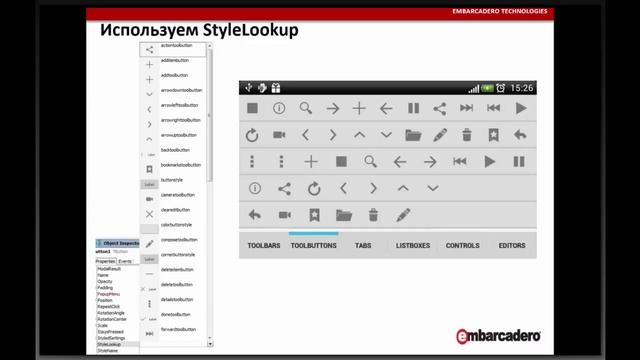Tap the camera icon next to the refresh icon in row two
The width and height of the screenshot is (640, 360).
[x=279, y=135]
